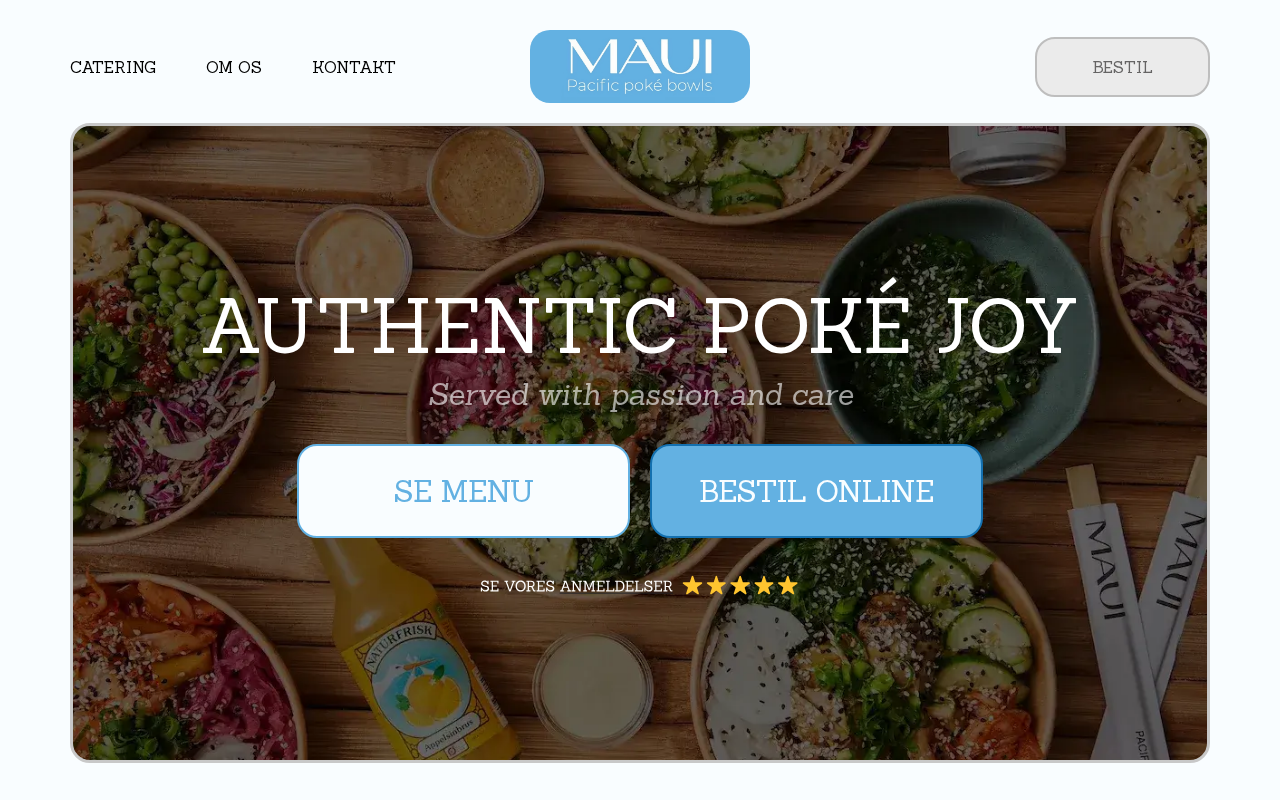The width and height of the screenshot is (1280, 800).
Task: Click the MAUI Pacific poké bowls logo
Action: click(640, 66)
